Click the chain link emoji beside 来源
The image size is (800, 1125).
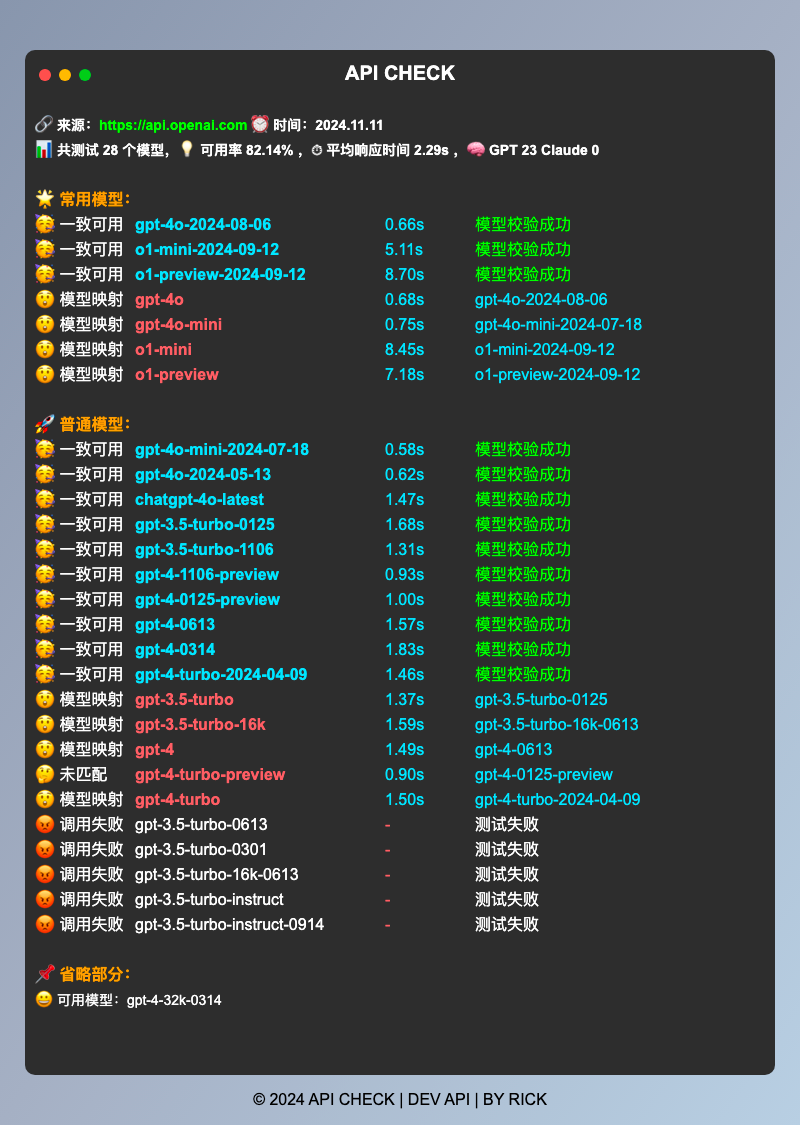(44, 124)
